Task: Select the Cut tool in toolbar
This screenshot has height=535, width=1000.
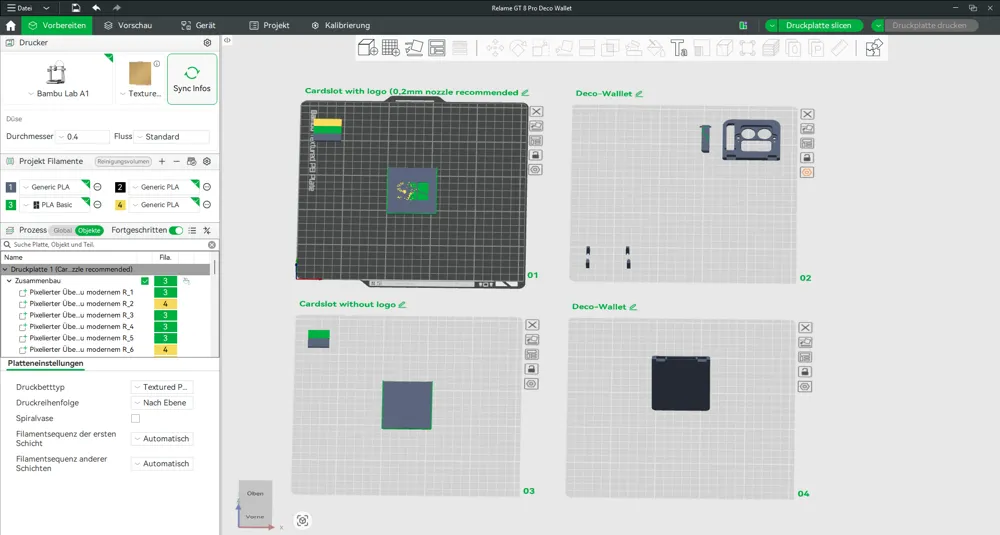Action: [587, 48]
